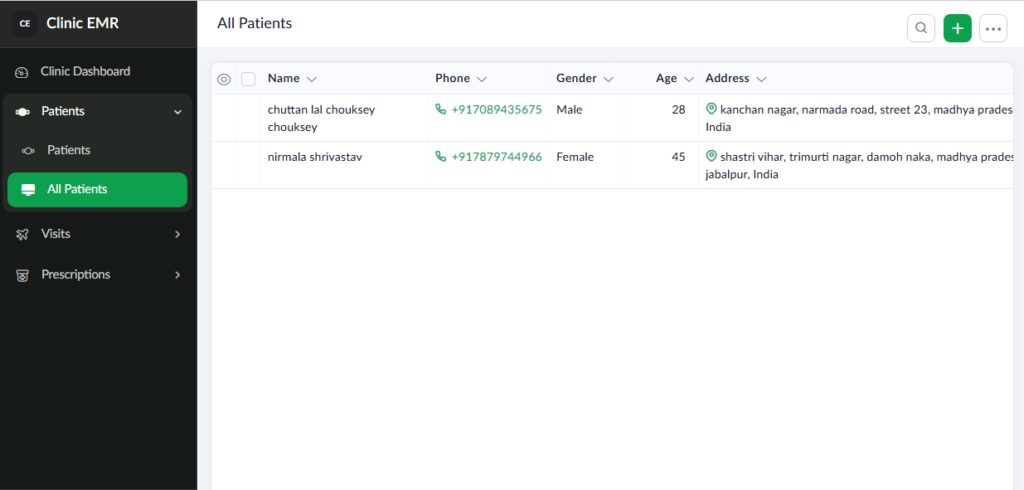The image size is (1024, 490).
Task: Click the Visits rocket icon
Action: pos(22,234)
